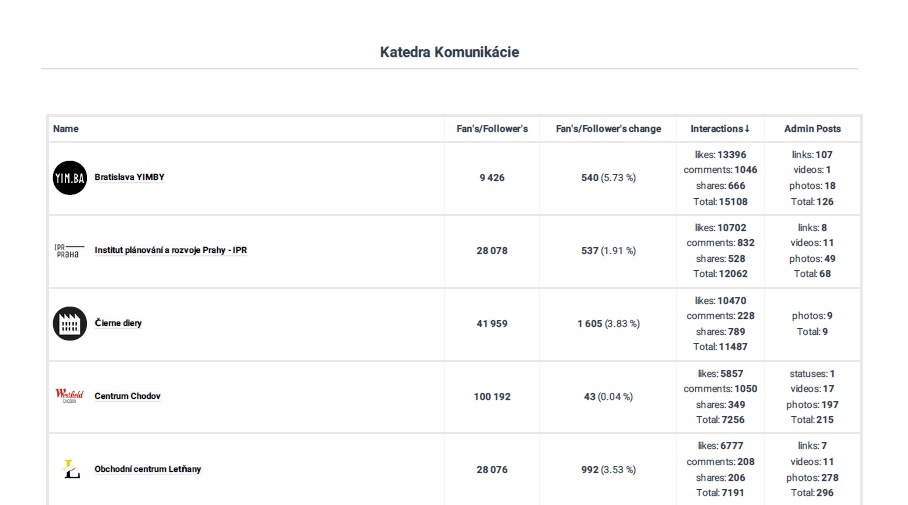Sort by Fan's/Follower's change header
The width and height of the screenshot is (908, 505).
(608, 129)
